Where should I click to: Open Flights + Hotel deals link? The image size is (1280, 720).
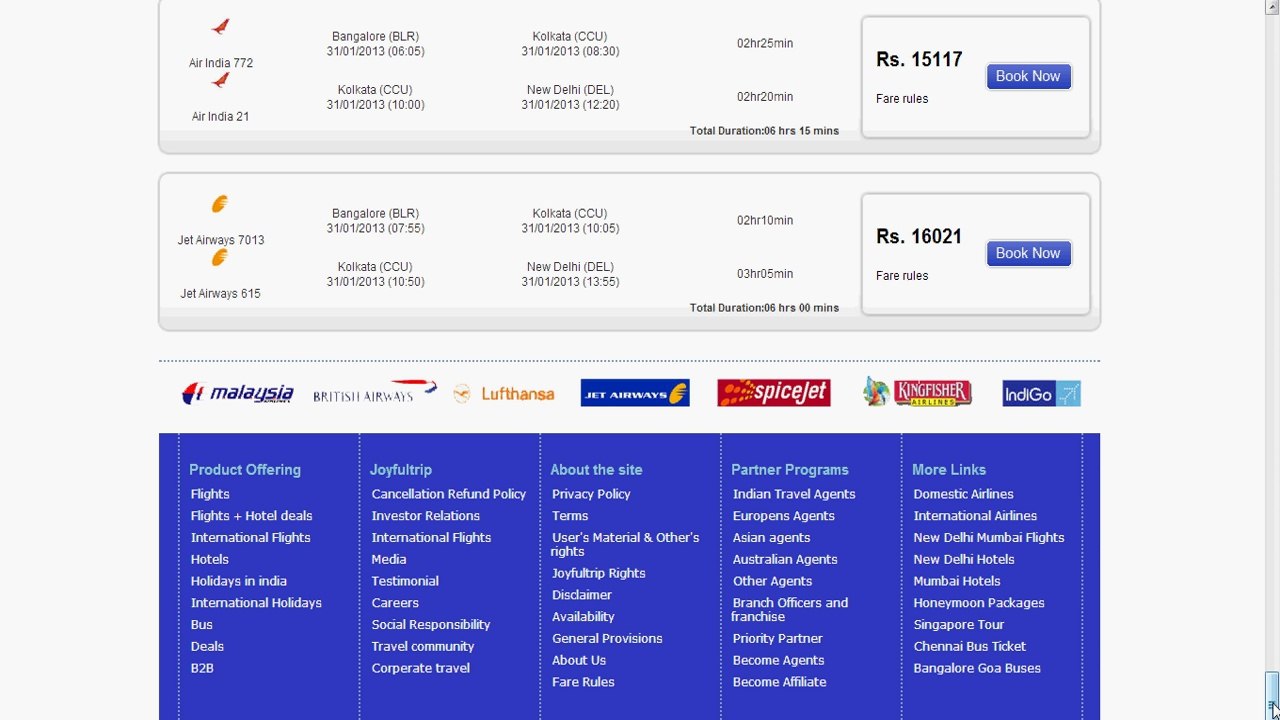[x=252, y=516]
